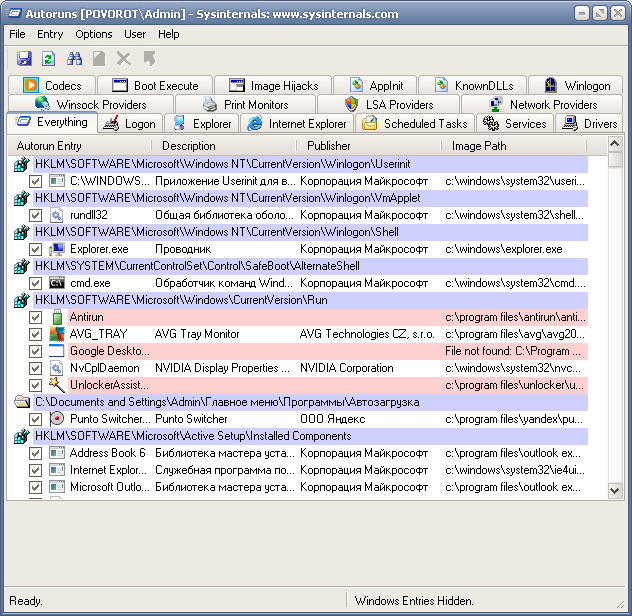The image size is (632, 616).
Task: Select the UnlockerAssistant wand icon
Action: [x=57, y=385]
